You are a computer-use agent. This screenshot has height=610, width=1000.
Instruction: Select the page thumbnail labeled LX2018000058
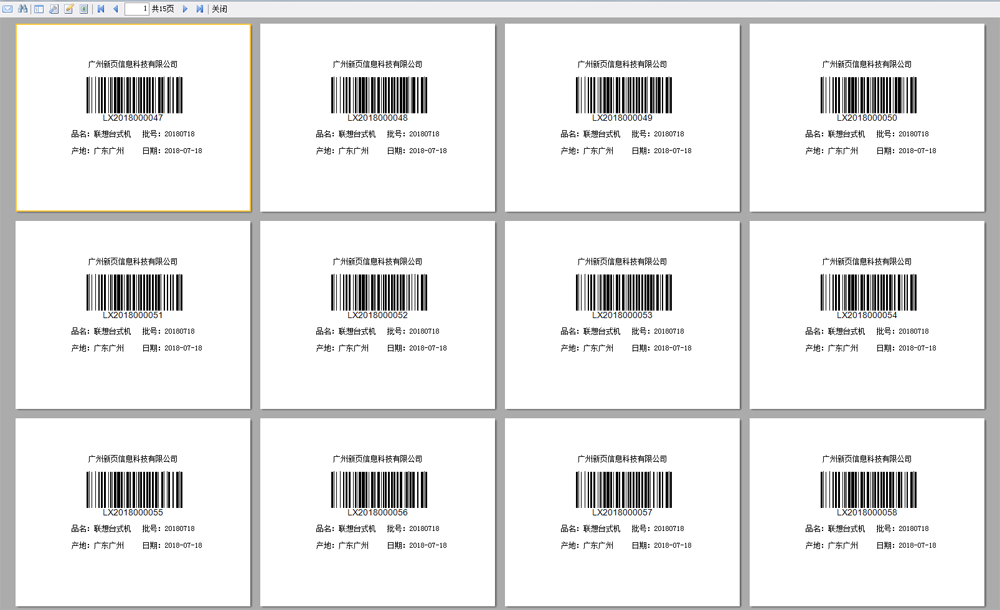point(867,512)
